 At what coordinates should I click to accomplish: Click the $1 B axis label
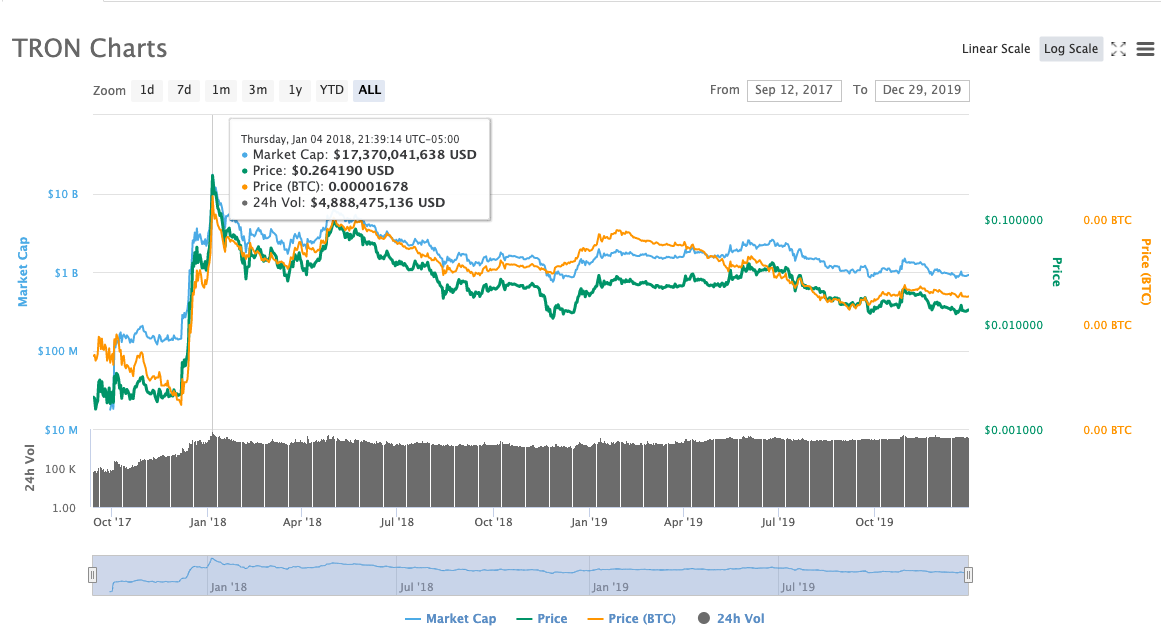pyautogui.click(x=66, y=273)
